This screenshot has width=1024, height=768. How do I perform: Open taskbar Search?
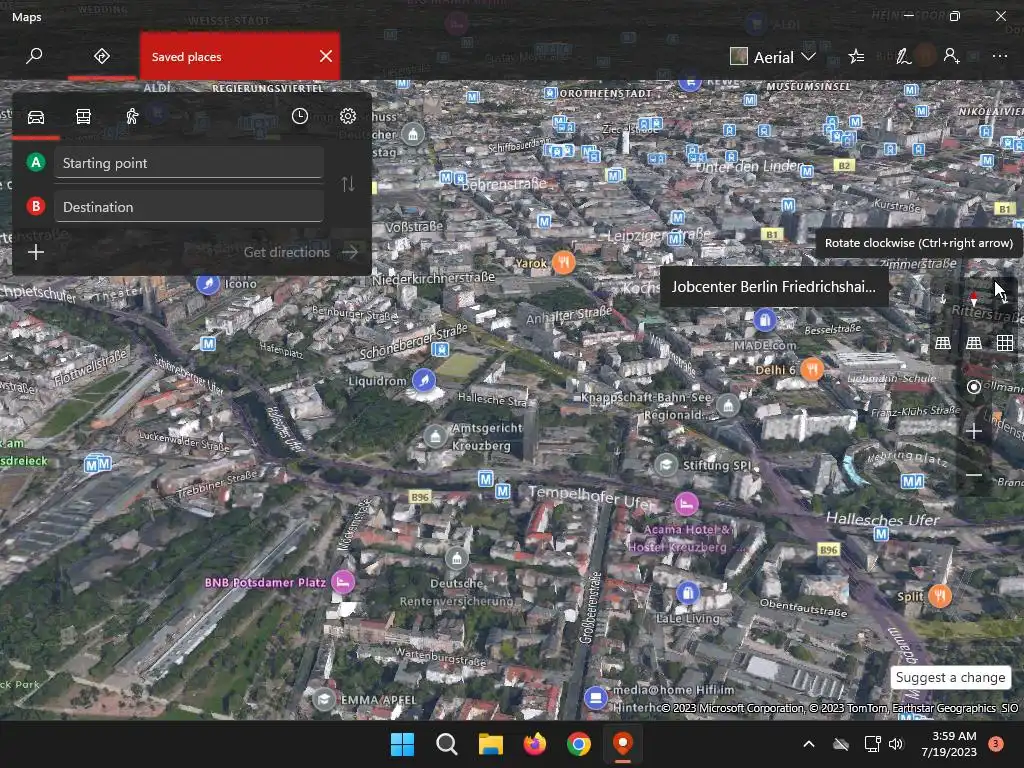(447, 744)
